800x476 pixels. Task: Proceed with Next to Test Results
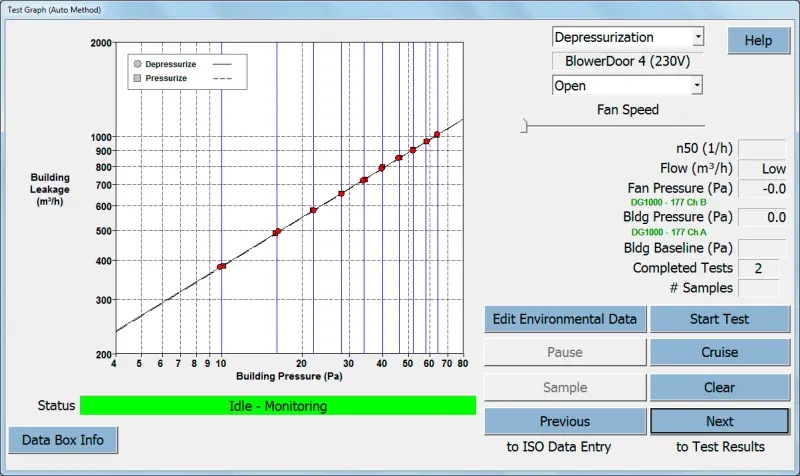tap(719, 421)
